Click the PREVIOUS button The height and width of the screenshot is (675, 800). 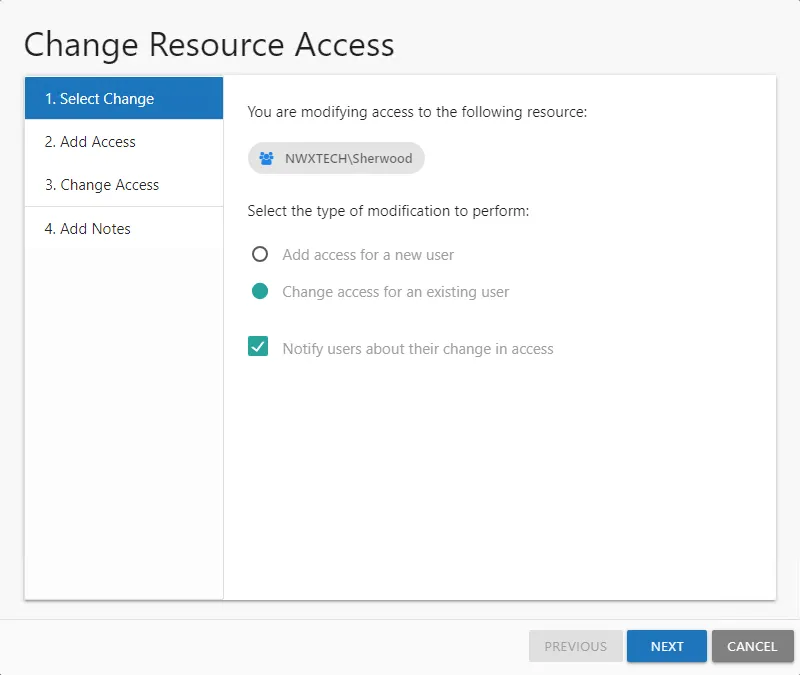(x=576, y=646)
